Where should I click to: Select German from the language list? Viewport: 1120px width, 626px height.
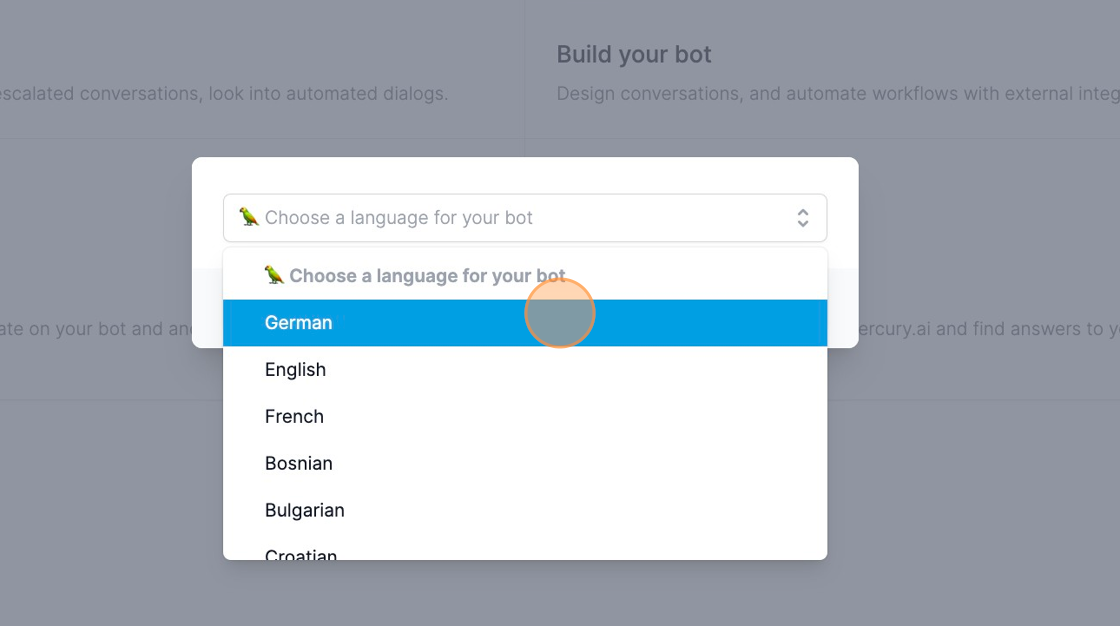525,323
